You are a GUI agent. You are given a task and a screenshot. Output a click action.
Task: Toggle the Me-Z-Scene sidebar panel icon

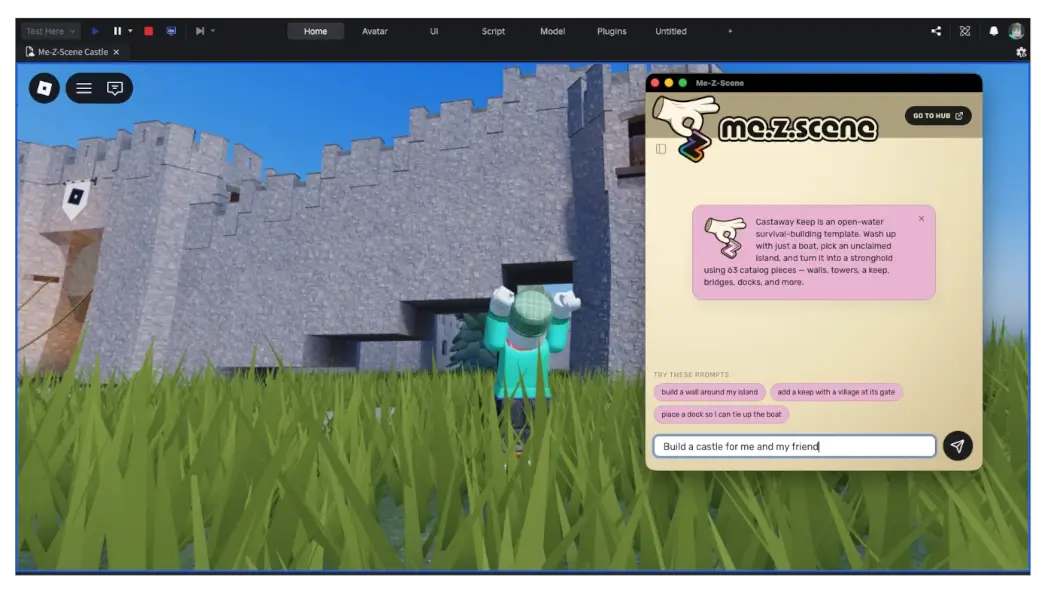tap(661, 149)
